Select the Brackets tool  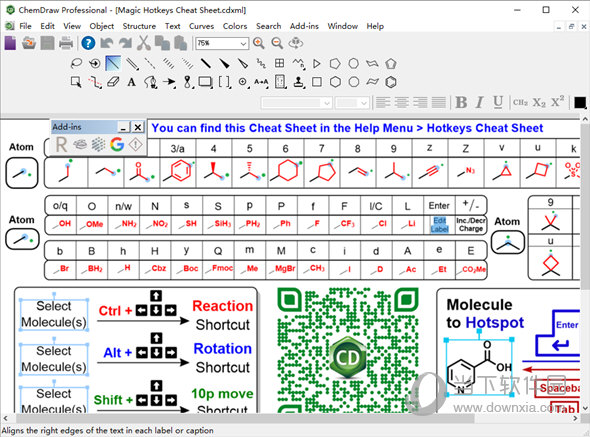coord(224,82)
